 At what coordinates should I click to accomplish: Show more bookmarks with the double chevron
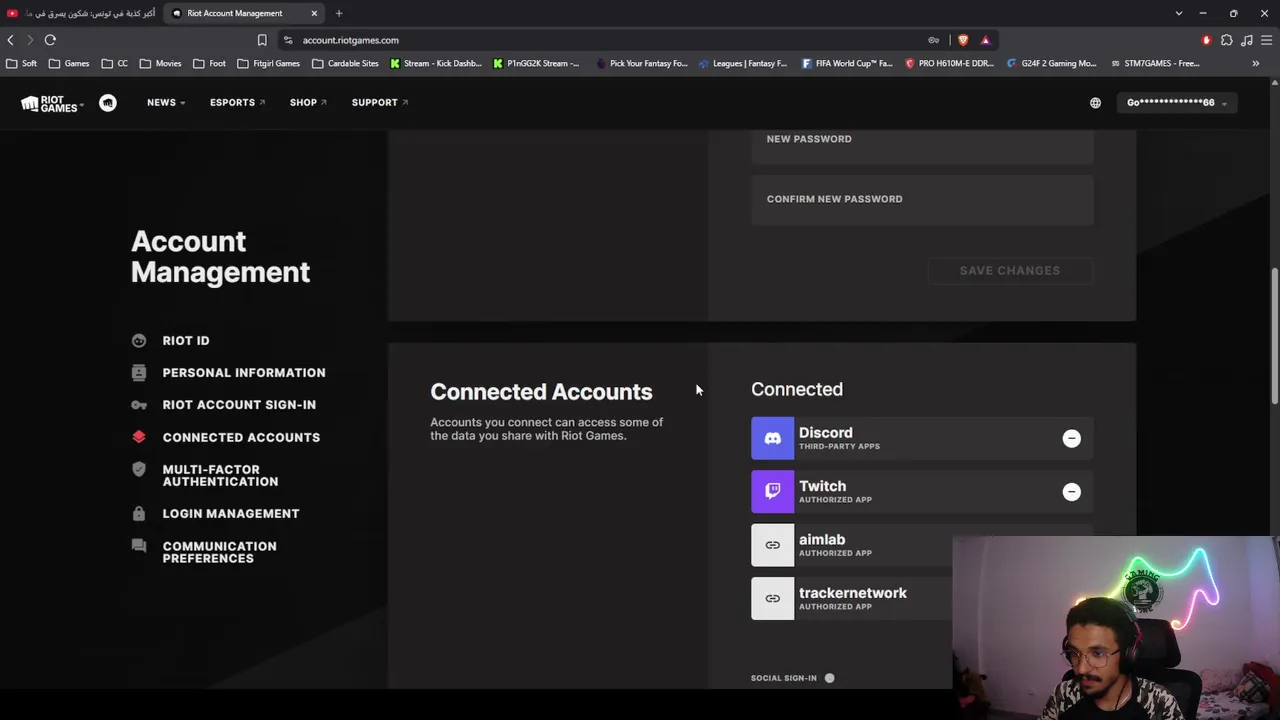[1256, 64]
